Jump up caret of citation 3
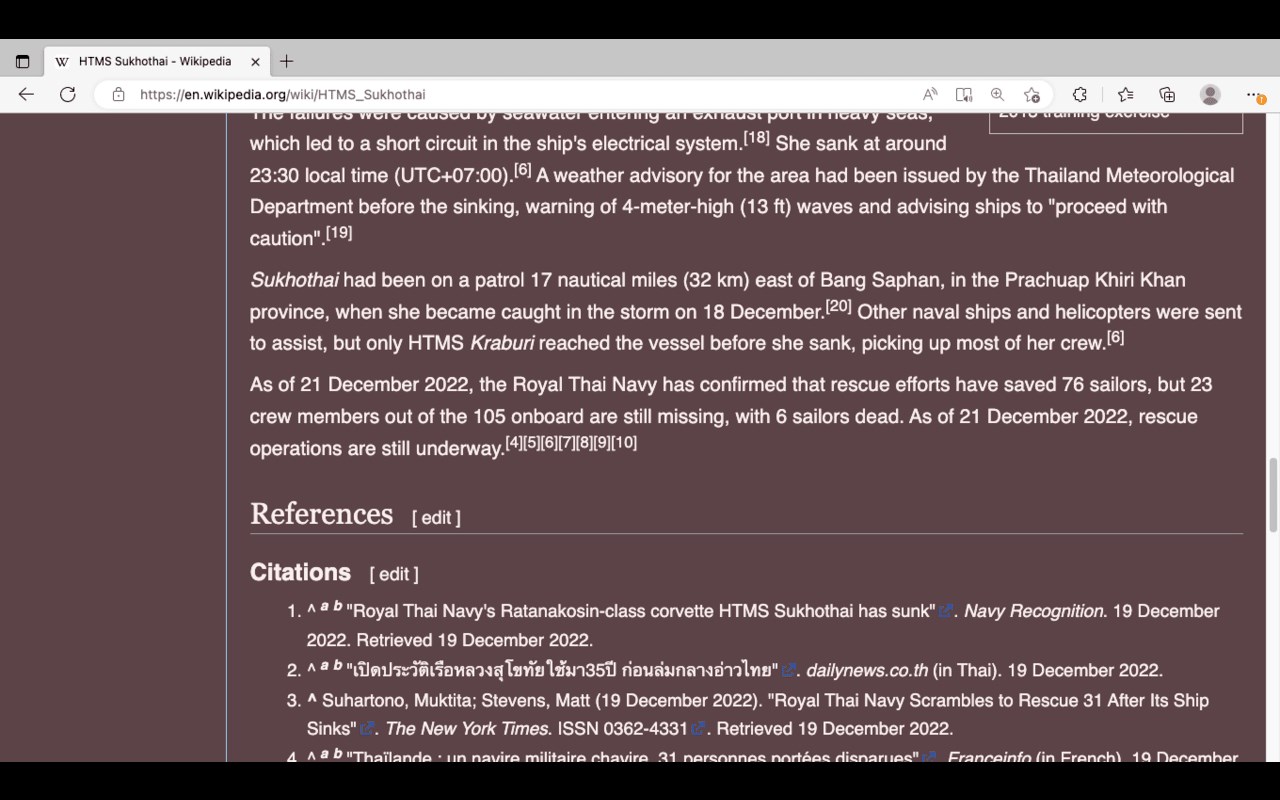The height and width of the screenshot is (800, 1280). coord(312,700)
